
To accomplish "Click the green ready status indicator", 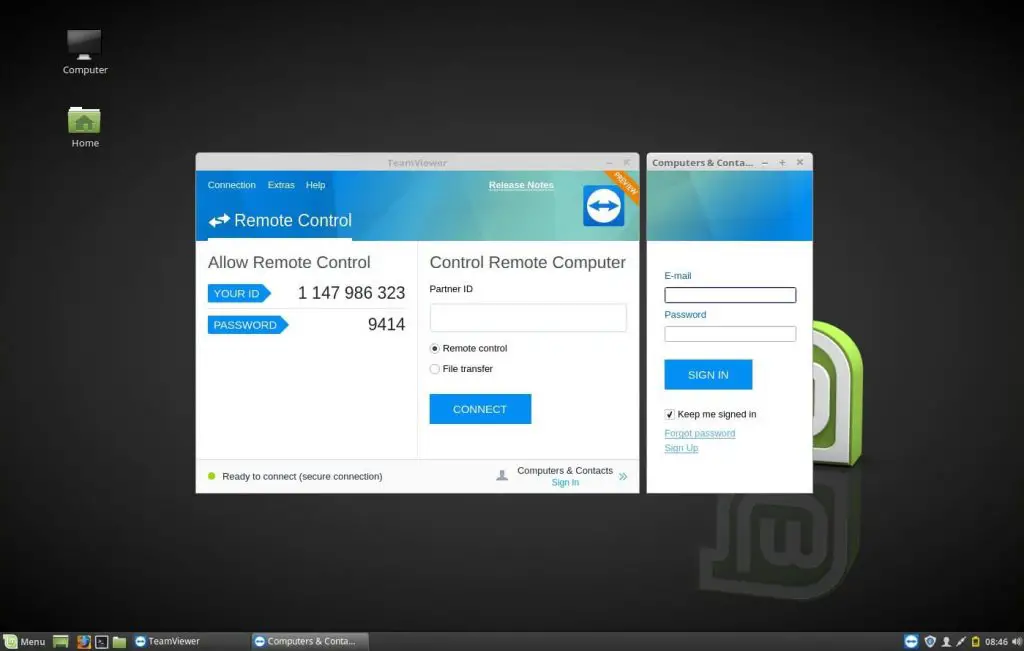I will [x=212, y=476].
